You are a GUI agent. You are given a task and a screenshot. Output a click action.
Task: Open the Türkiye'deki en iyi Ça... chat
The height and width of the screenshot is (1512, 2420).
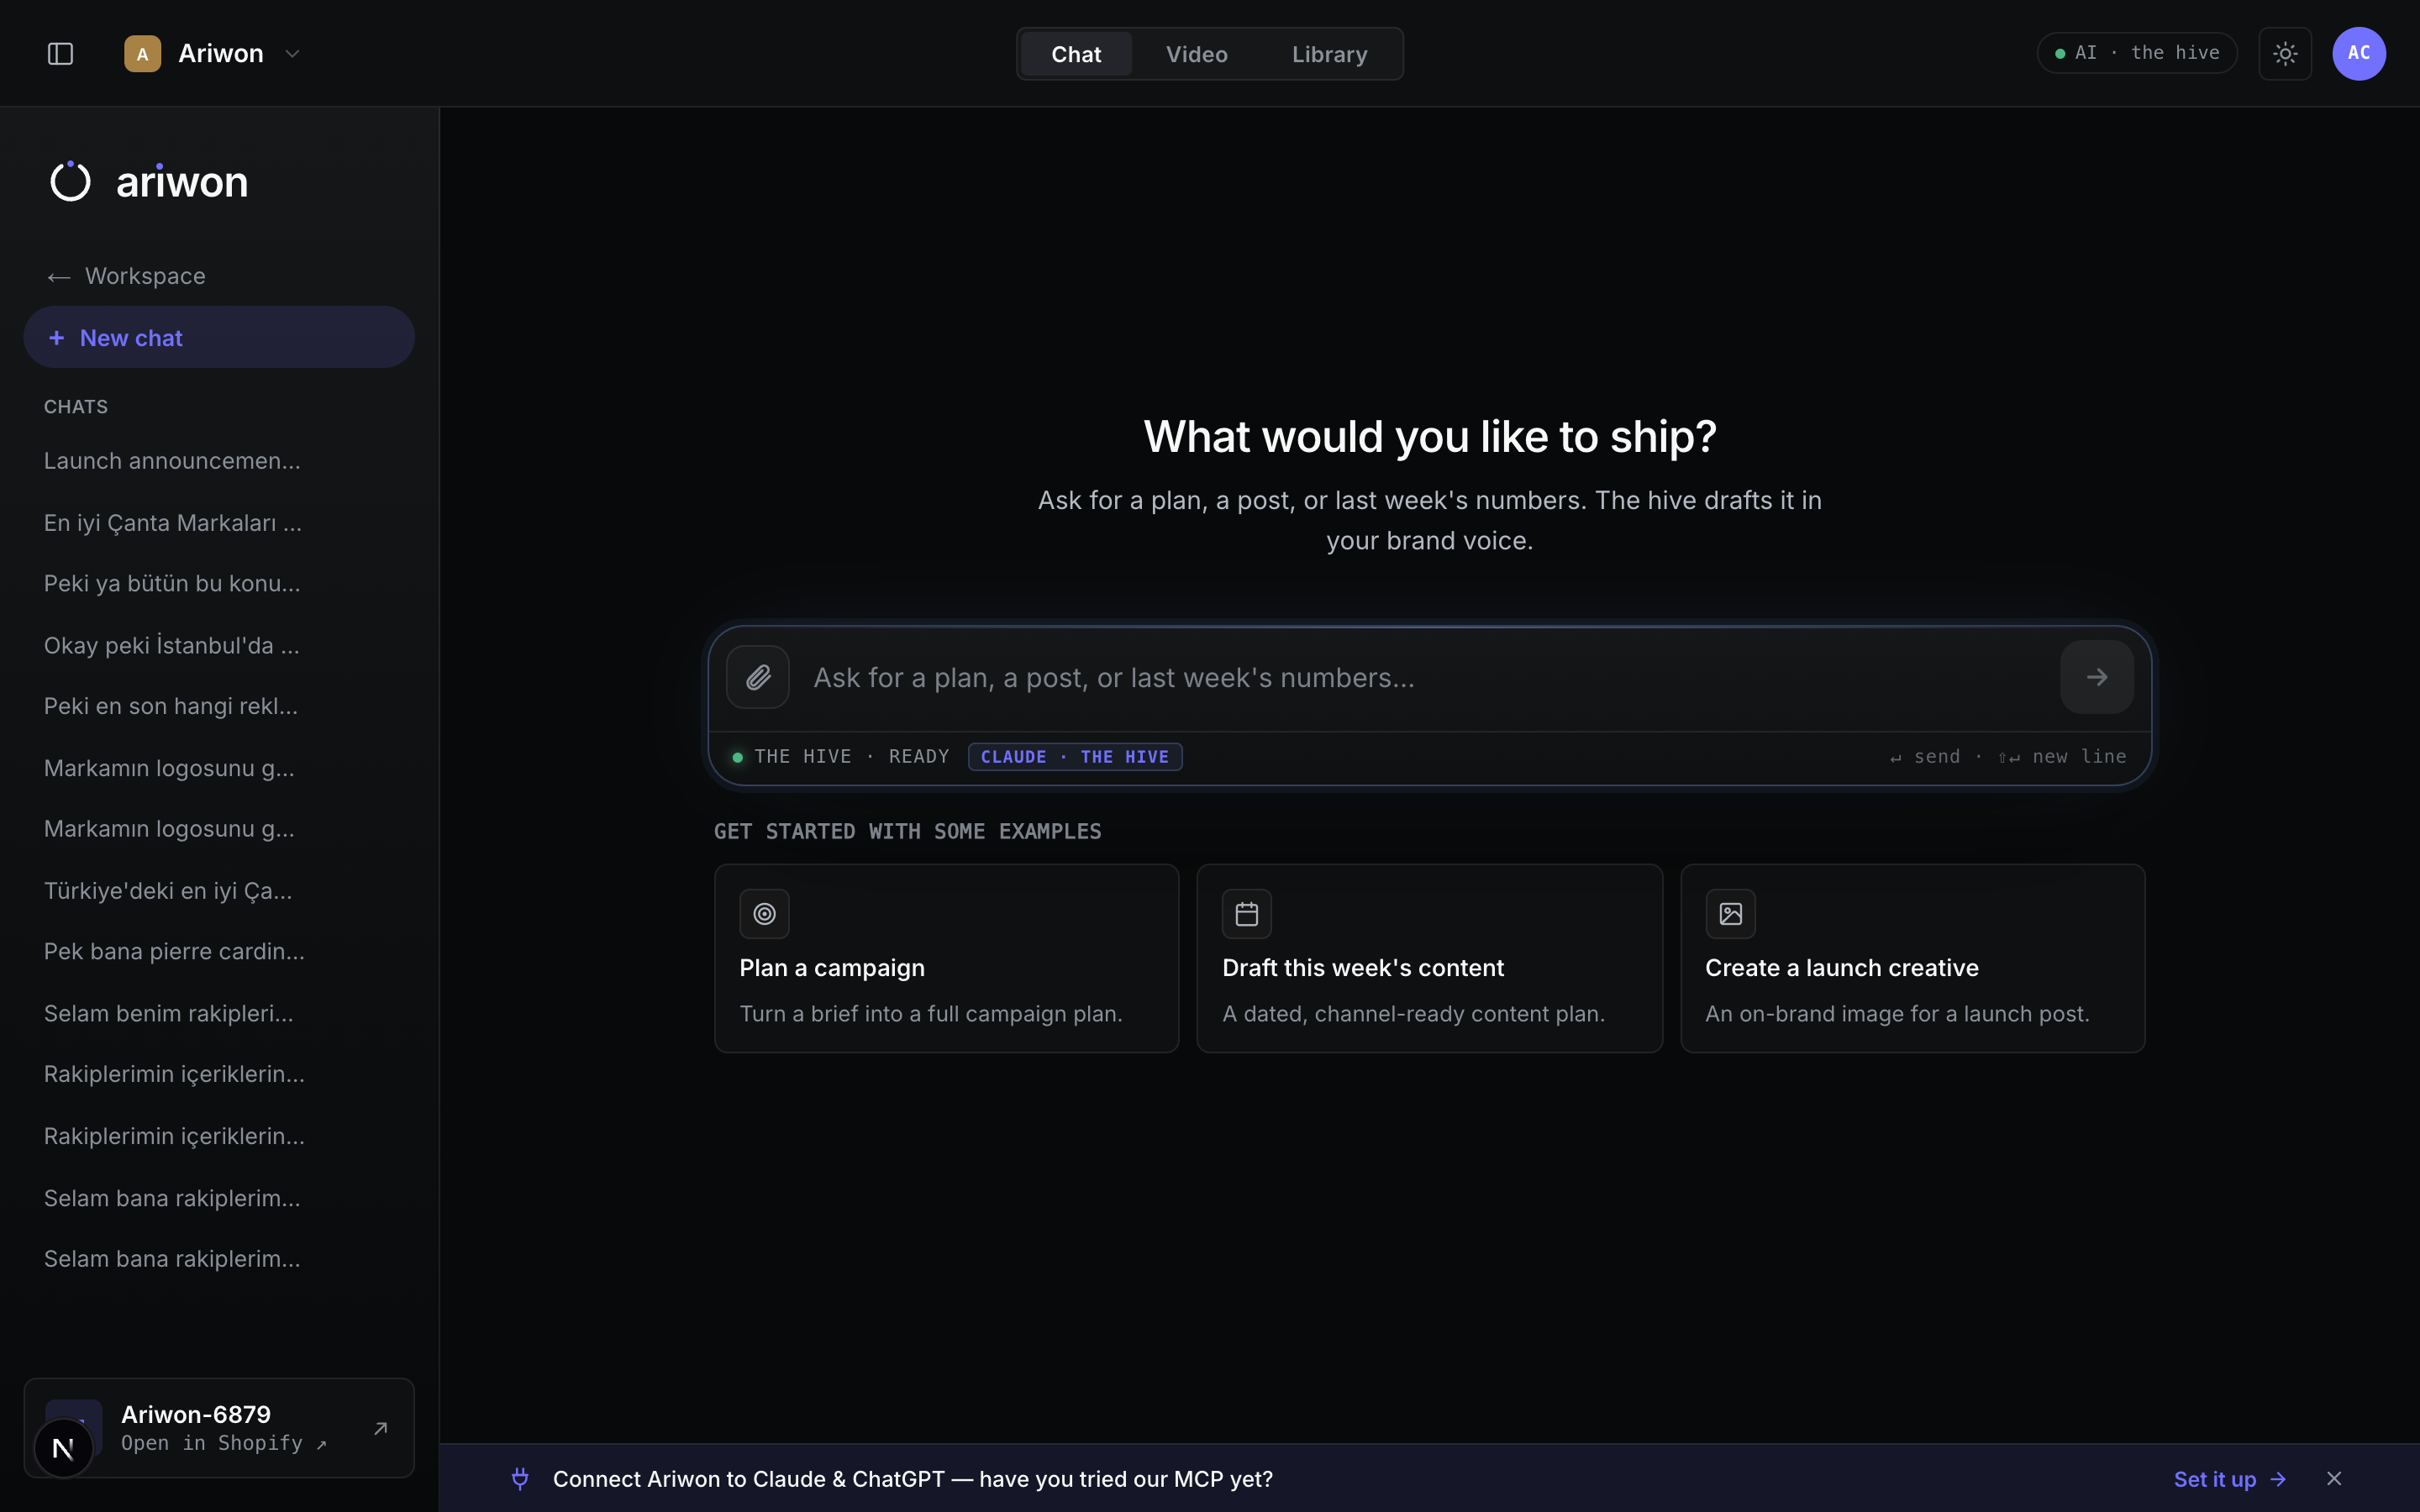pyautogui.click(x=168, y=891)
